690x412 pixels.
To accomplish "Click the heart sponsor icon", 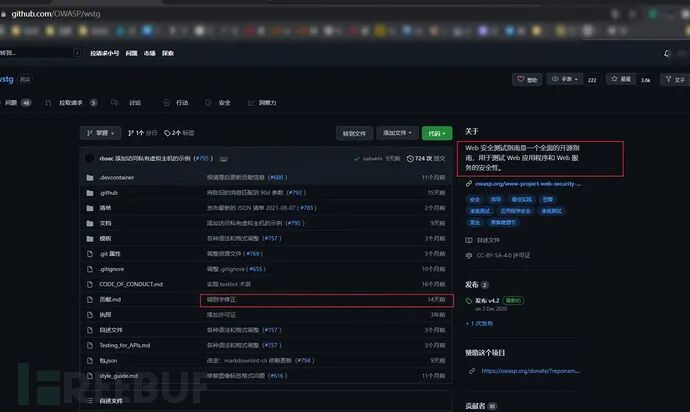I will point(521,79).
